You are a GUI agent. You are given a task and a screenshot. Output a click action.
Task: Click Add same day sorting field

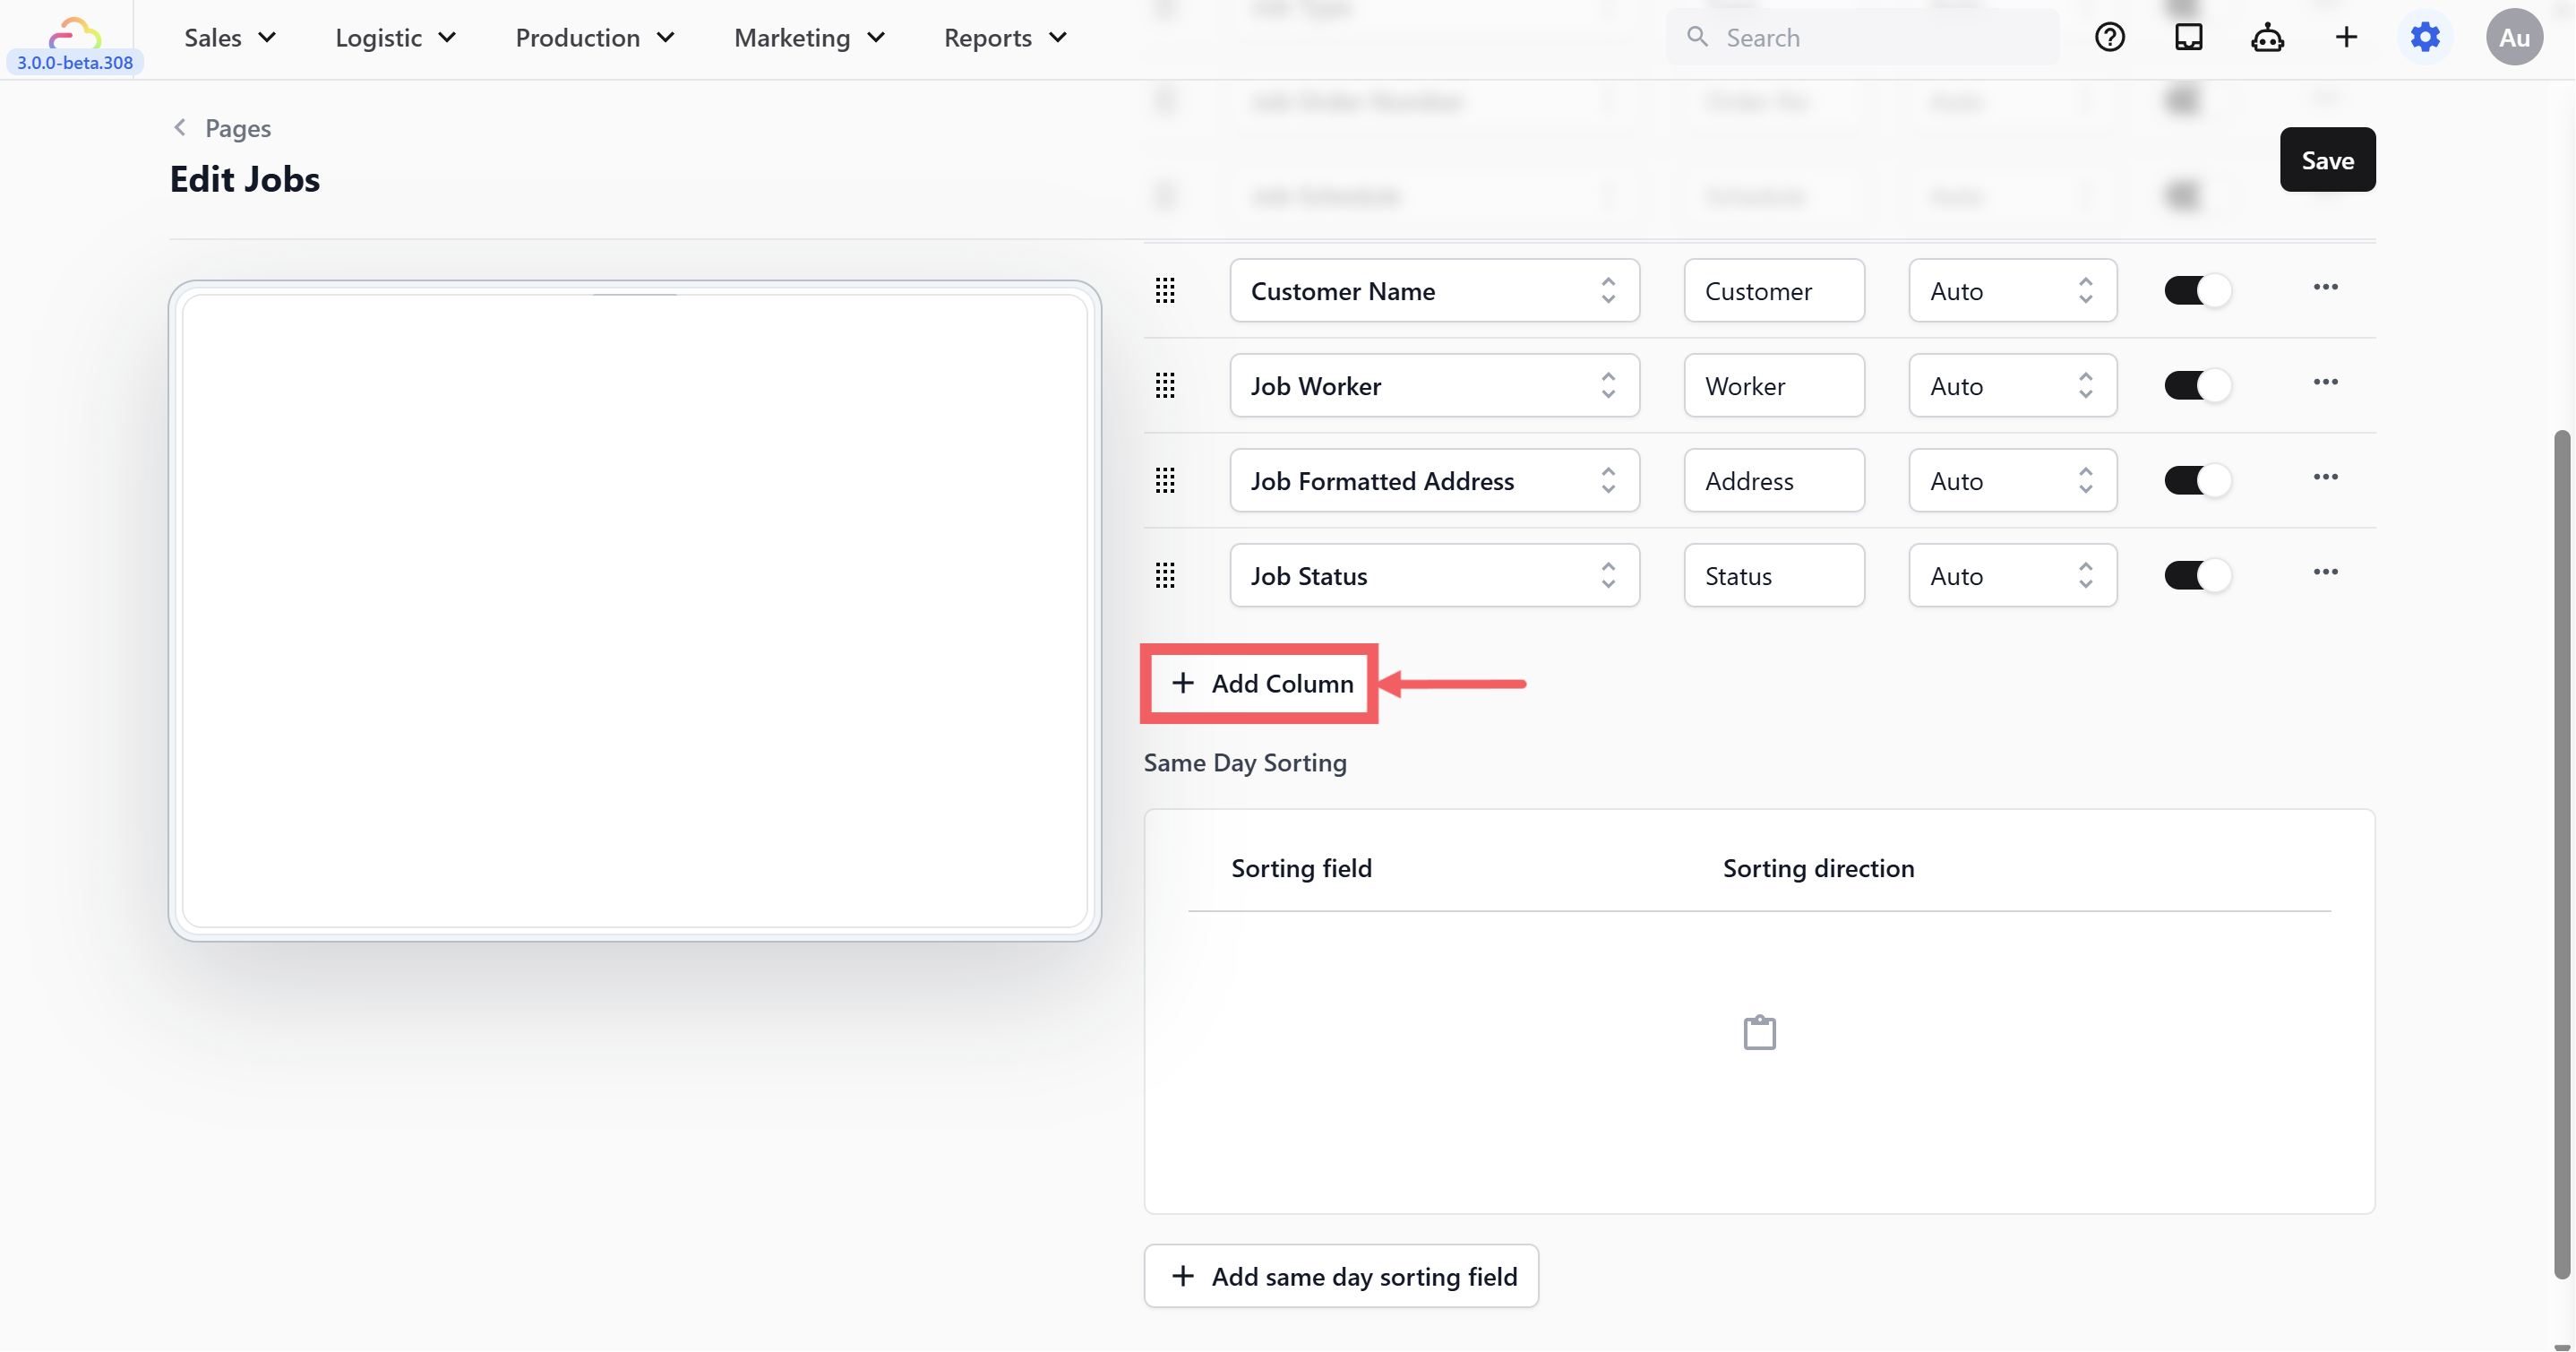tap(1341, 1276)
